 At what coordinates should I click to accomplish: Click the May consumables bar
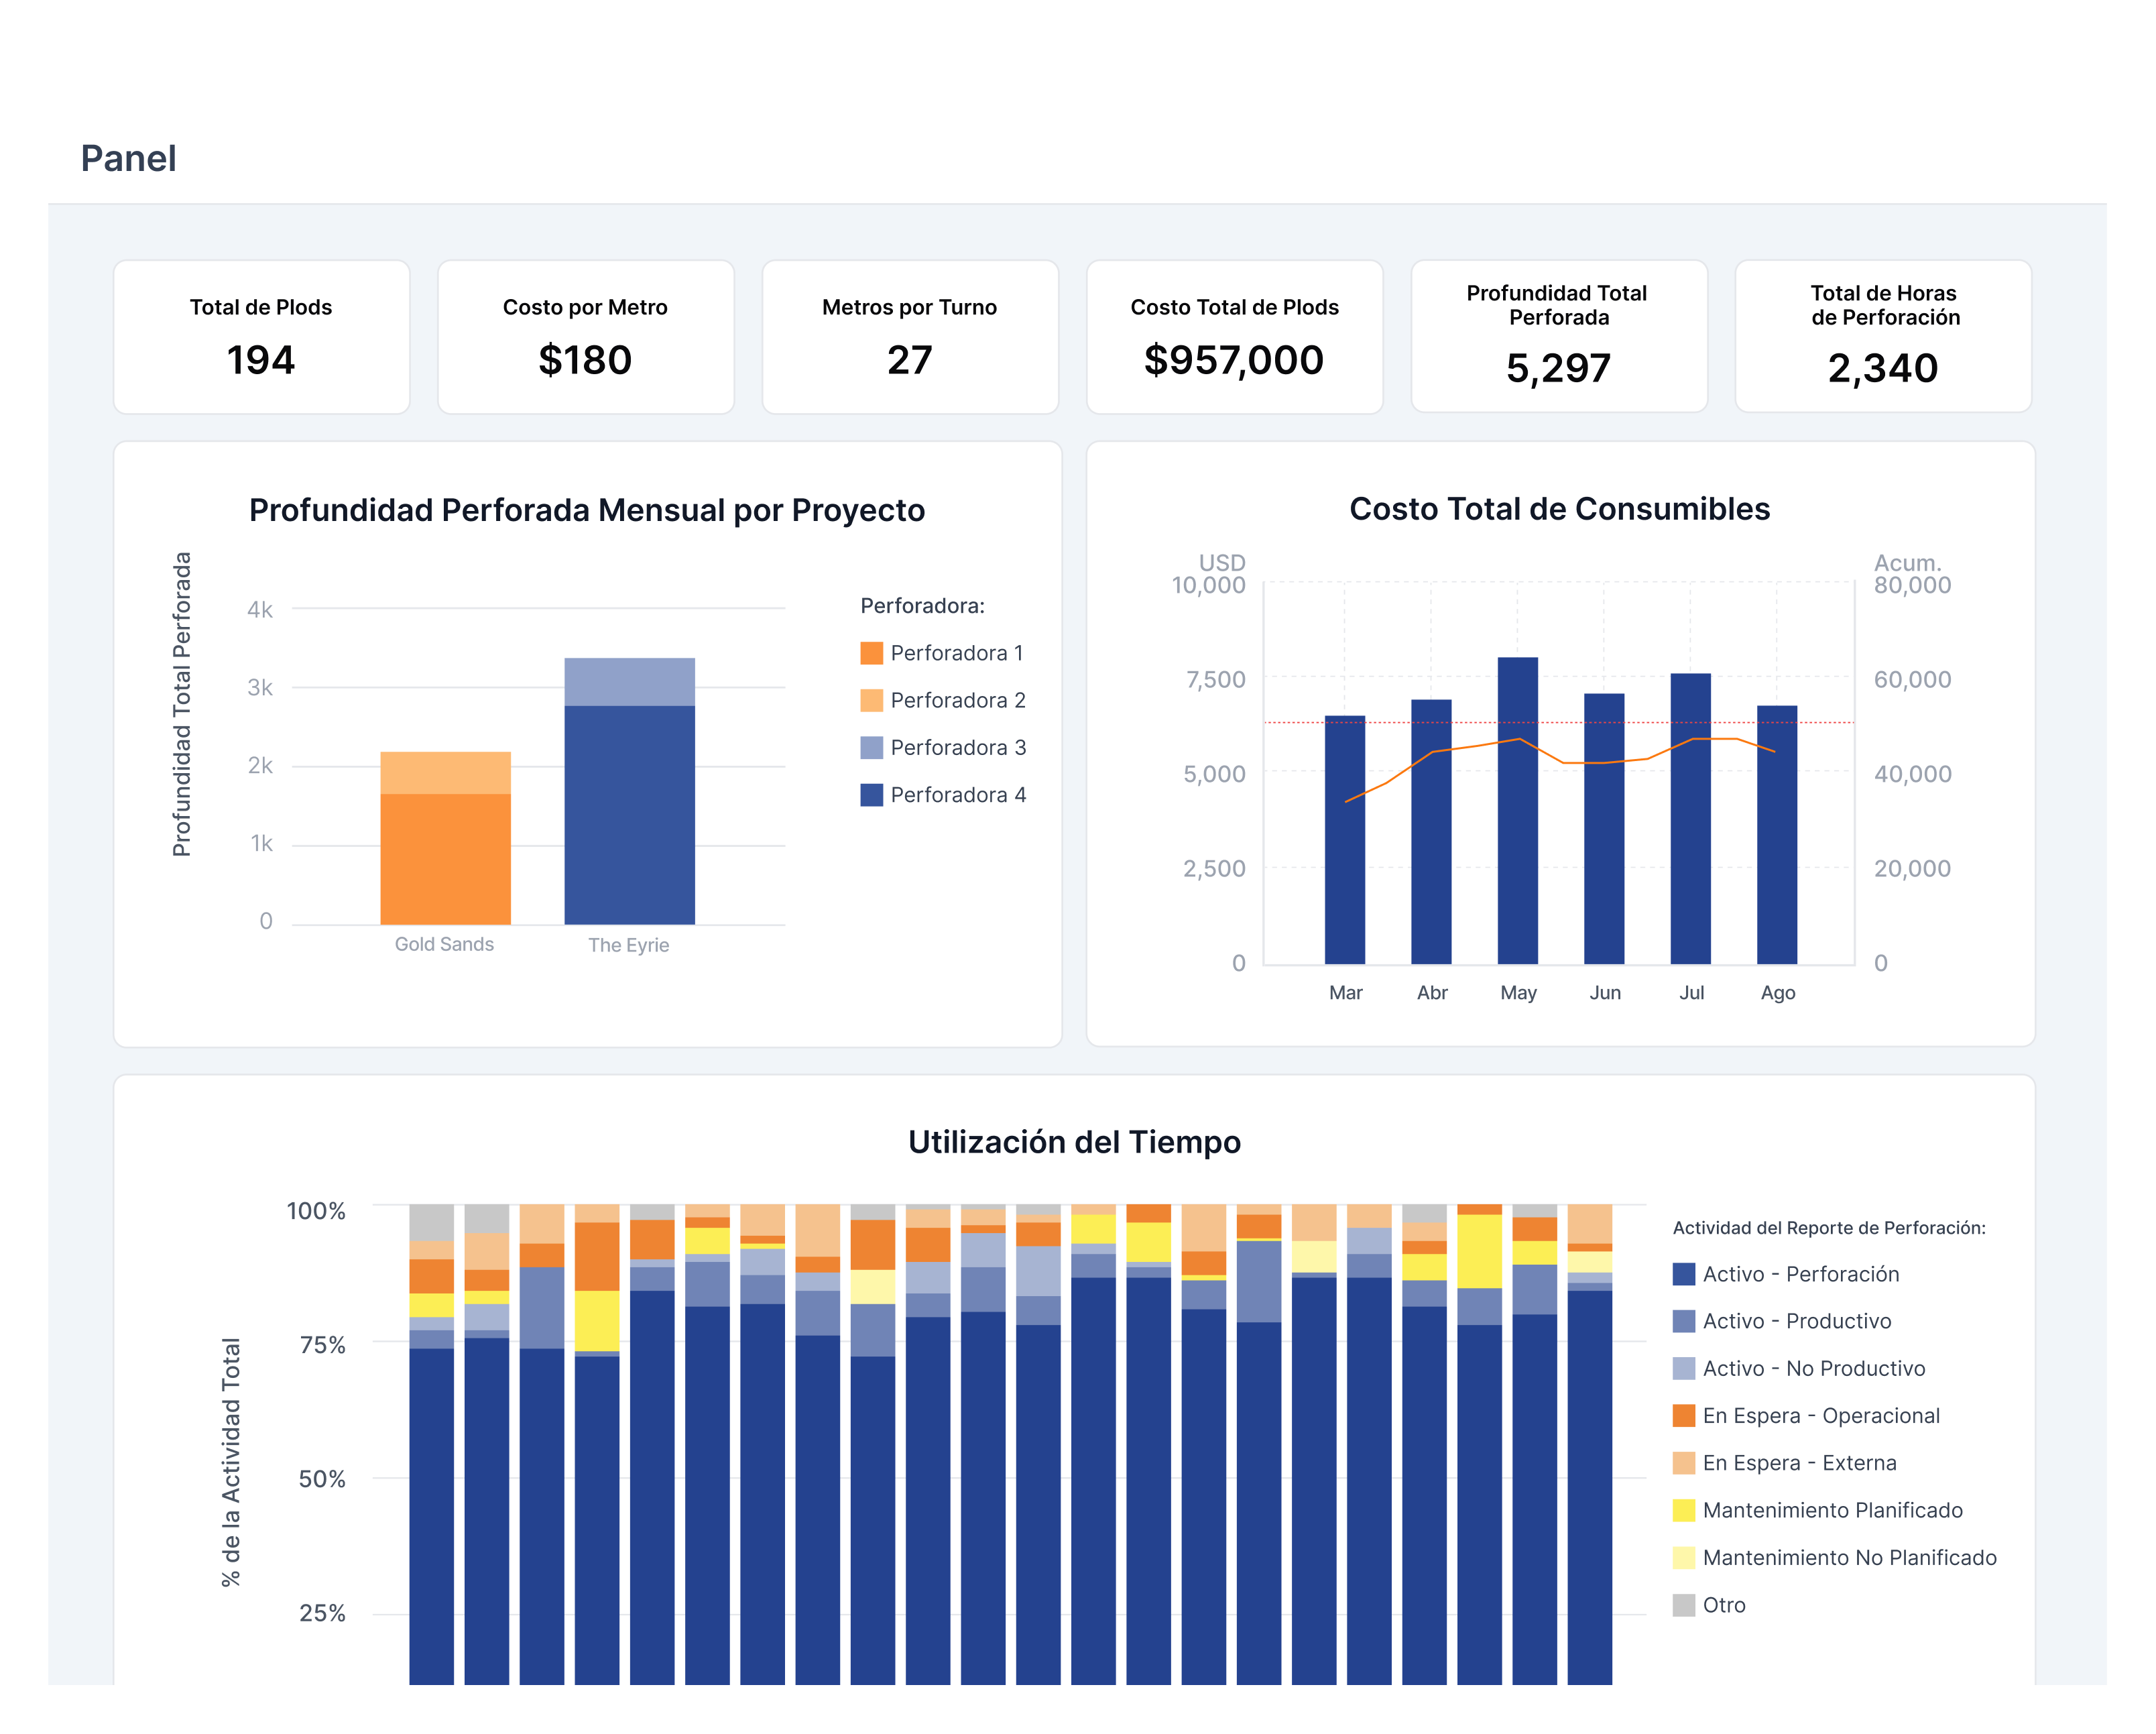point(1518,811)
